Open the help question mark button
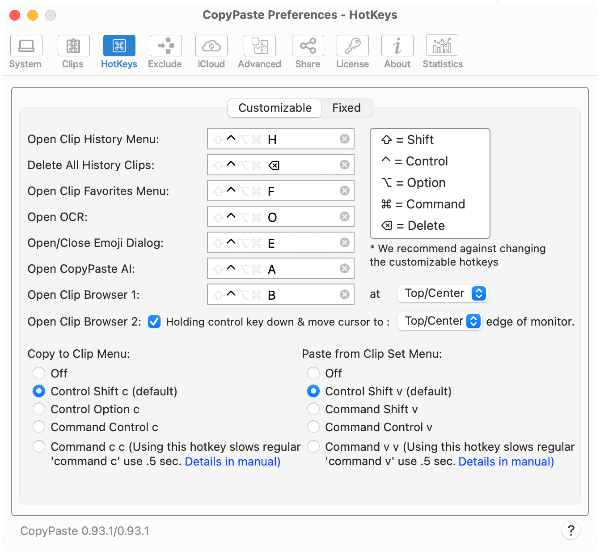This screenshot has height=555, width=600. coord(571,531)
